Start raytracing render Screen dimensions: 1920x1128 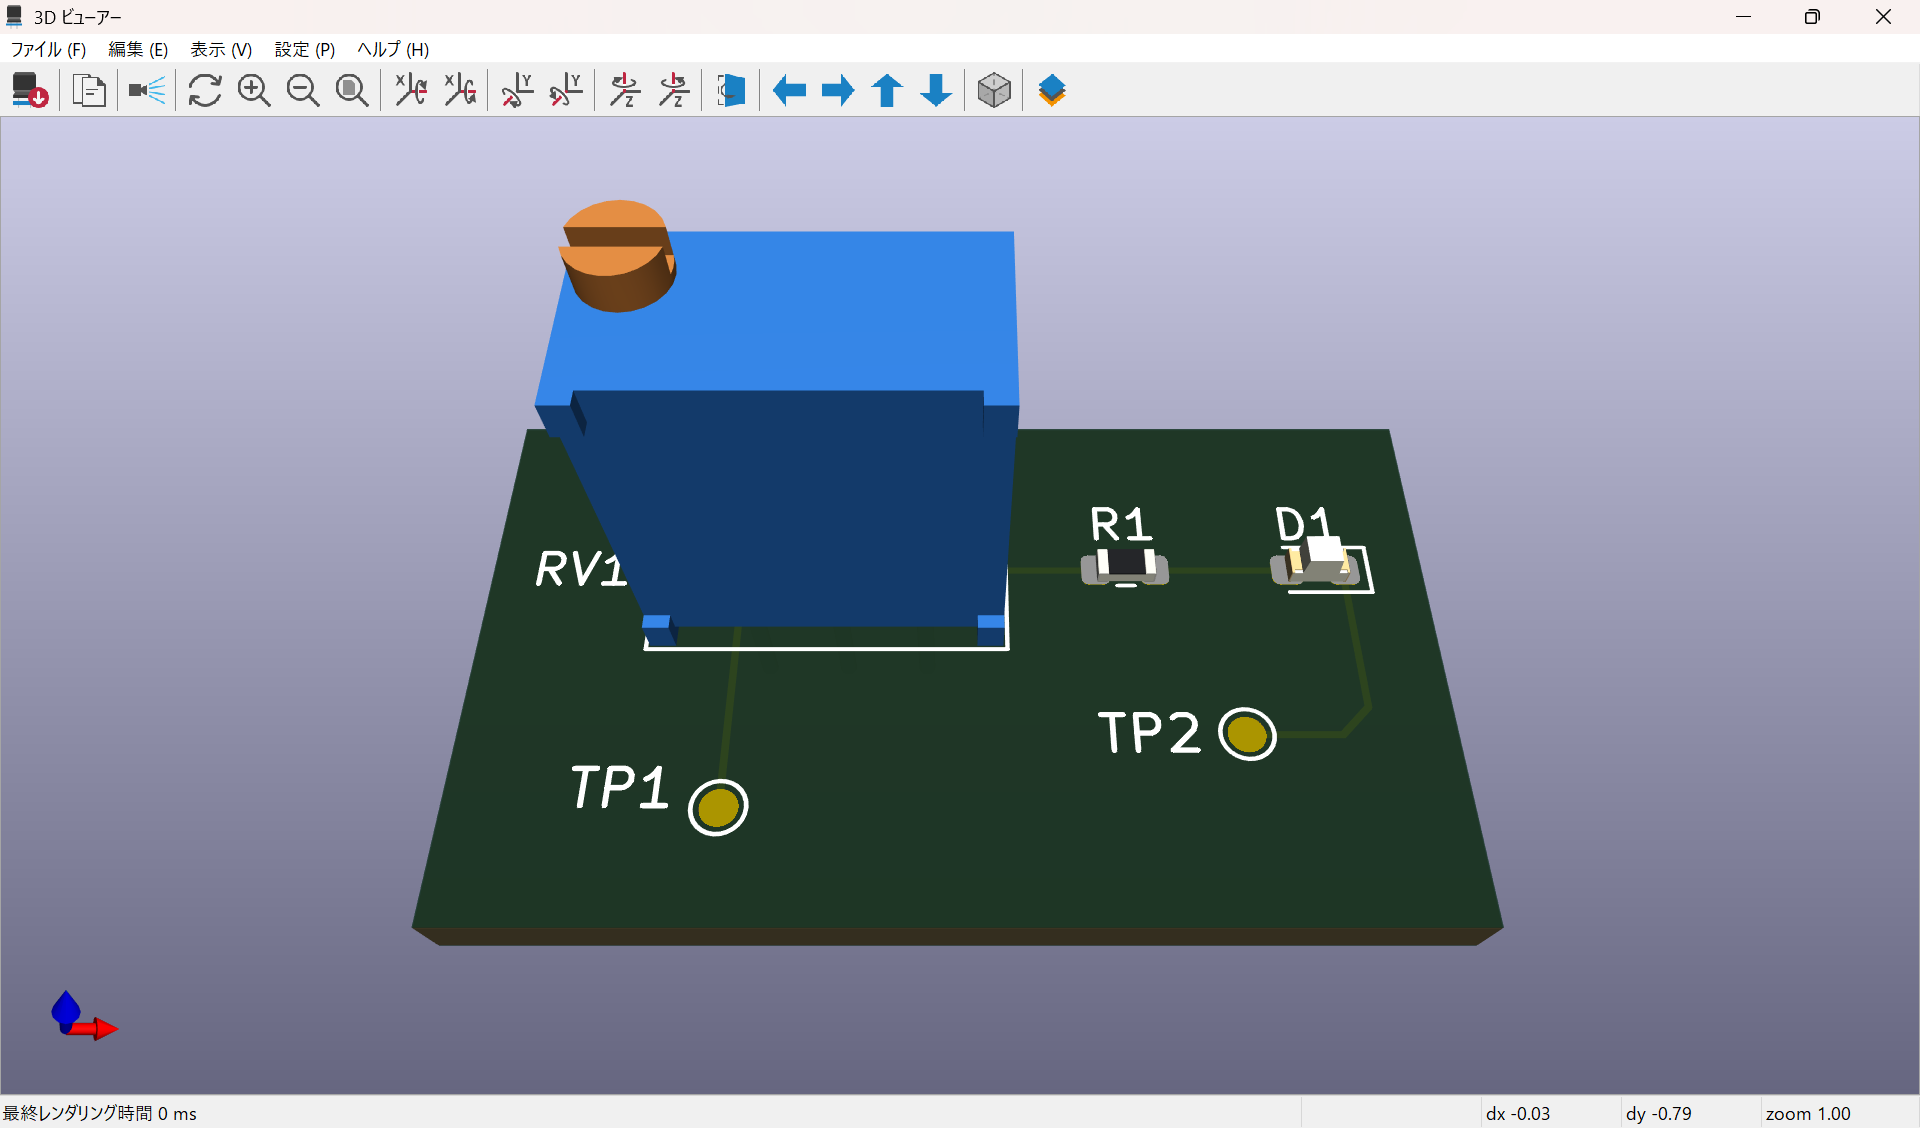pos(146,90)
